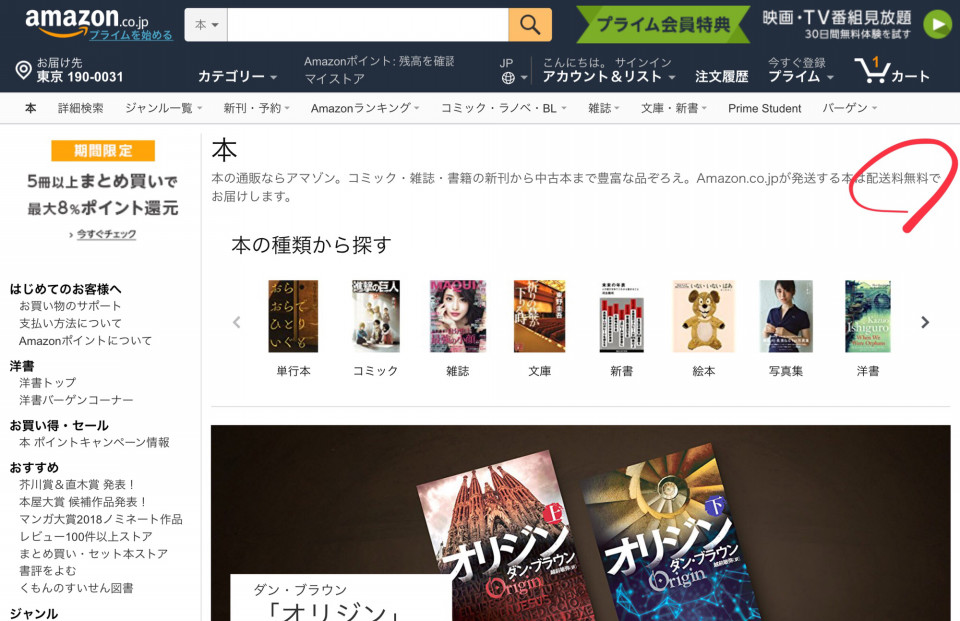Select 写真集 photo book thumbnail
Image resolution: width=960 pixels, height=621 pixels.
tap(786, 316)
